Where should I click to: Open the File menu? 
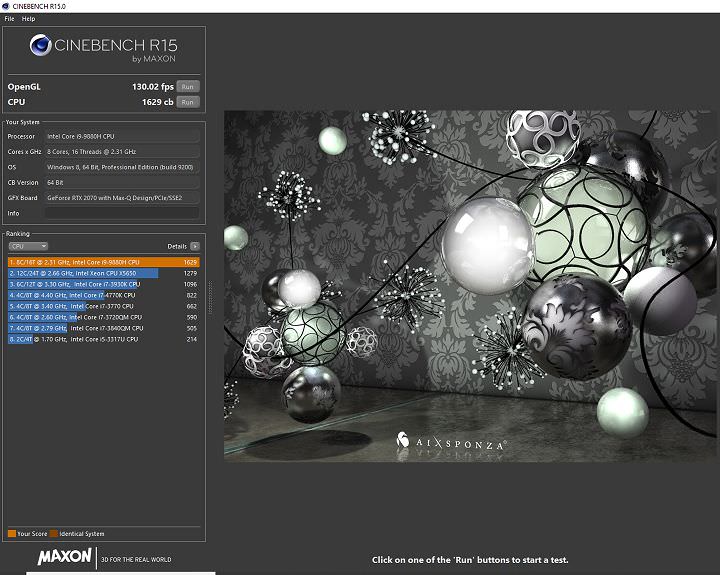click(x=9, y=19)
